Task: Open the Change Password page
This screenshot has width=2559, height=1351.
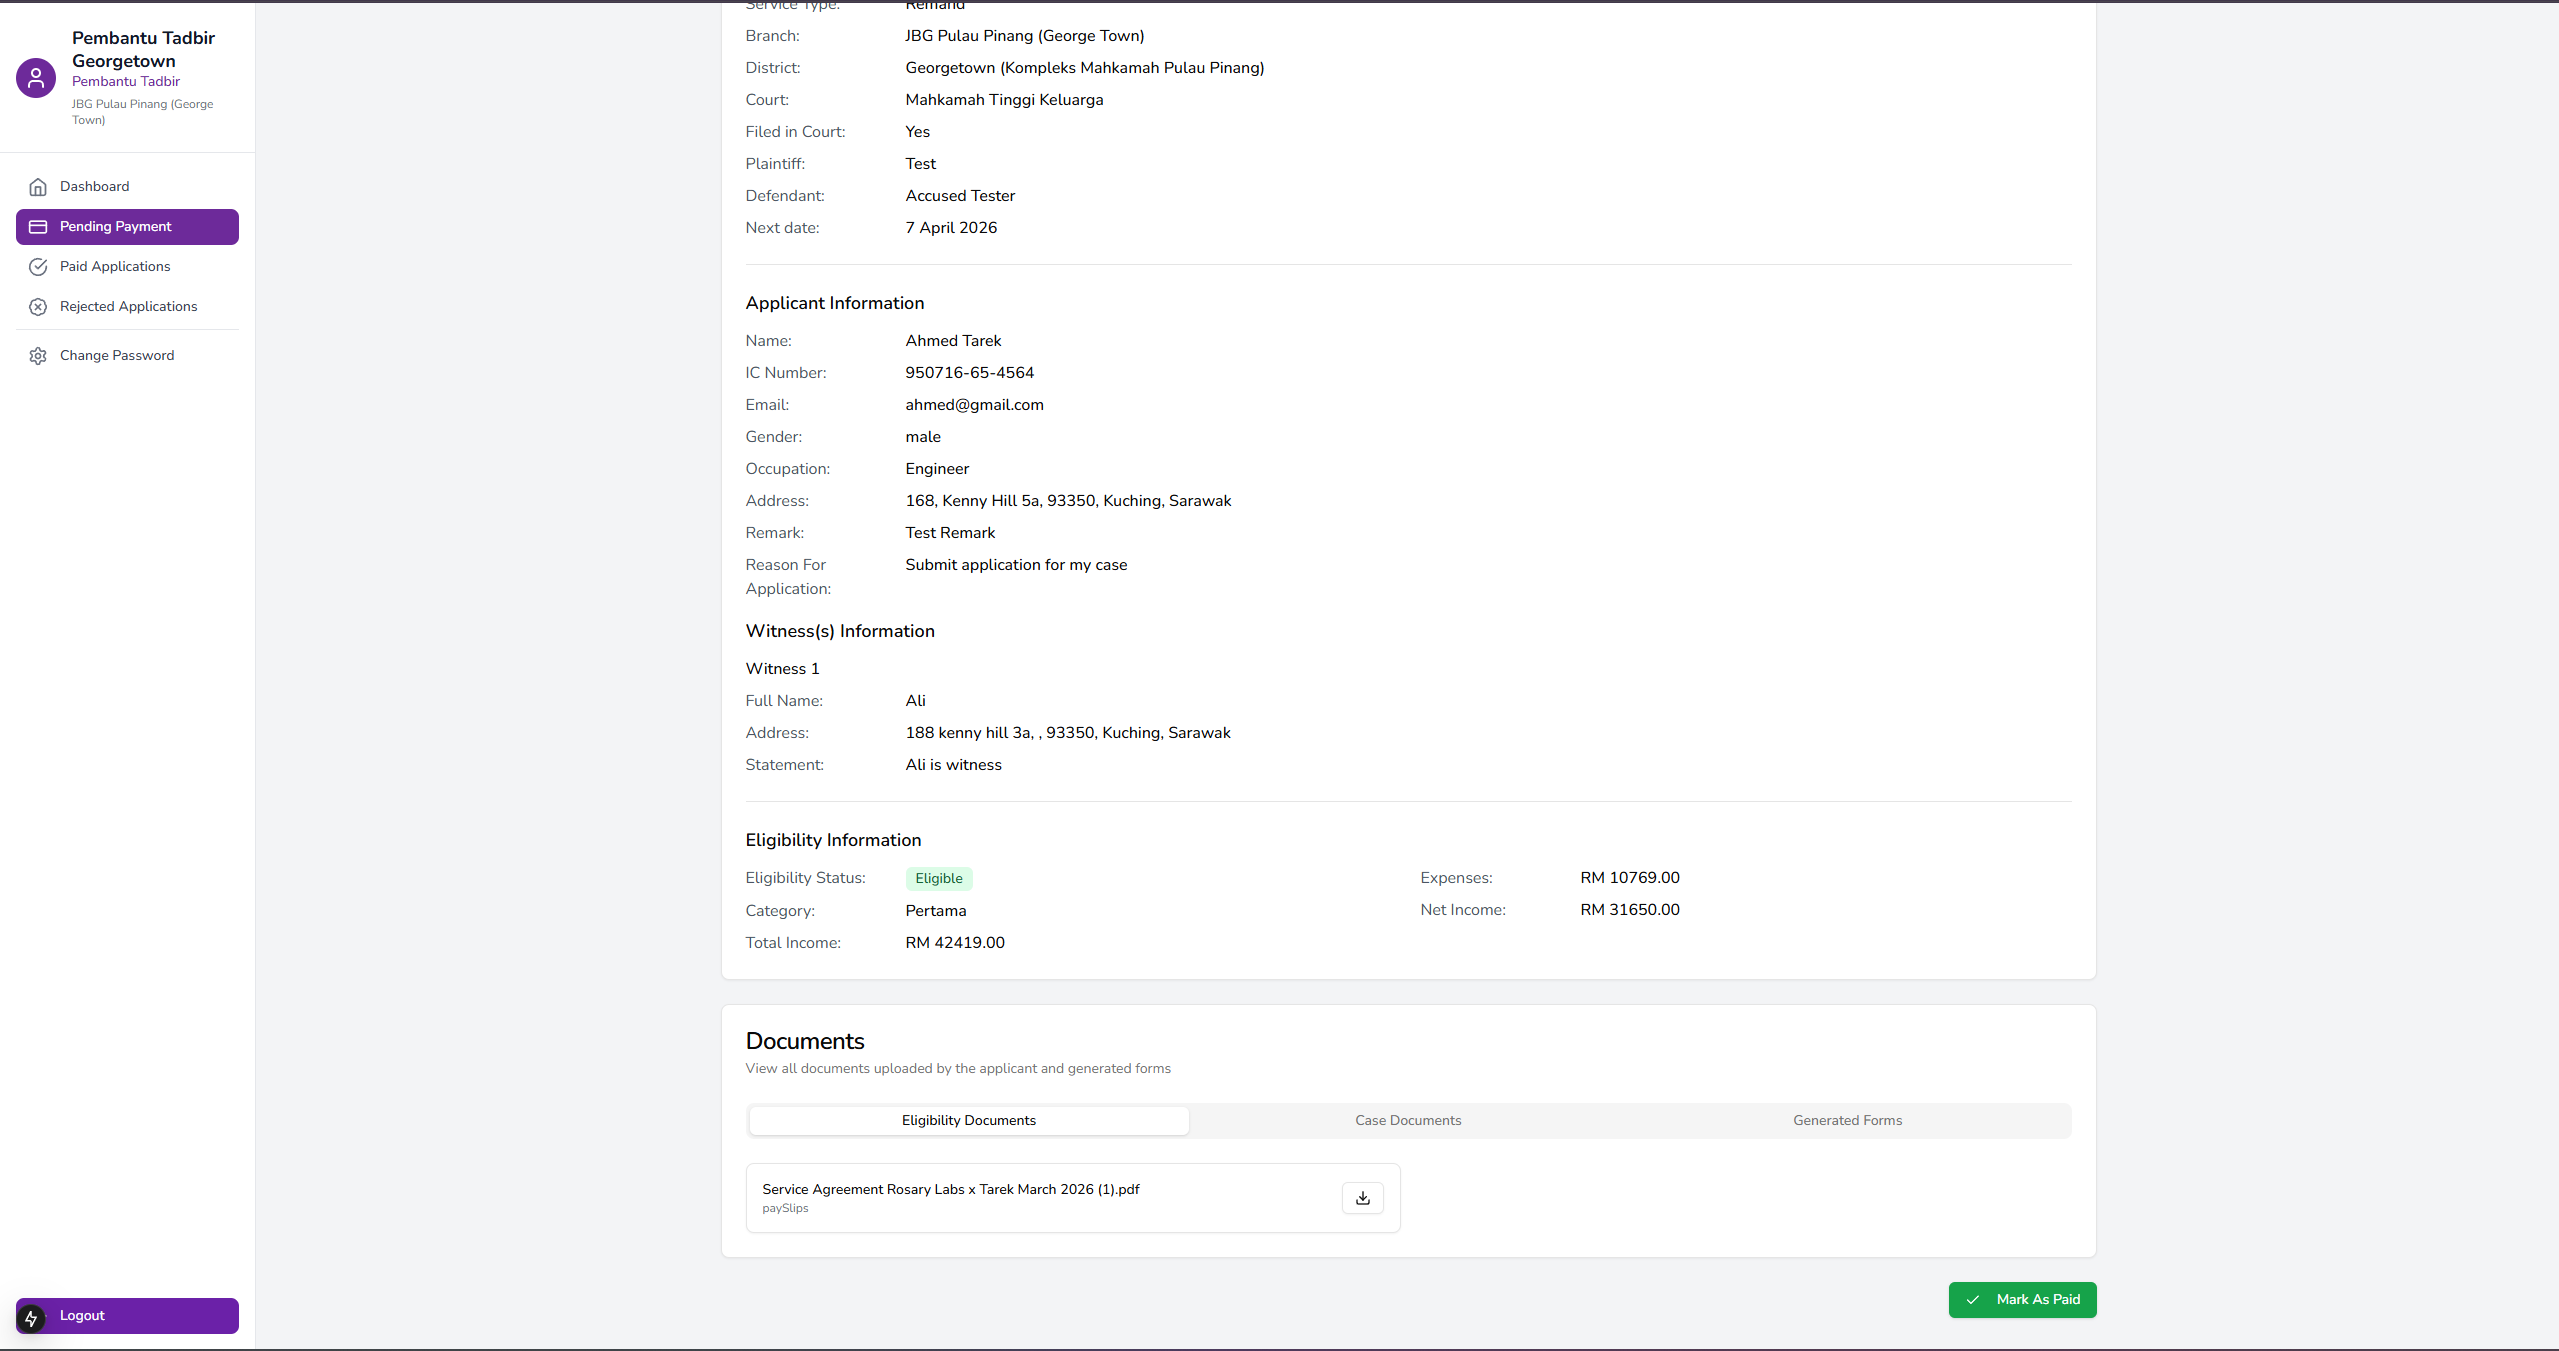Action: pyautogui.click(x=117, y=355)
